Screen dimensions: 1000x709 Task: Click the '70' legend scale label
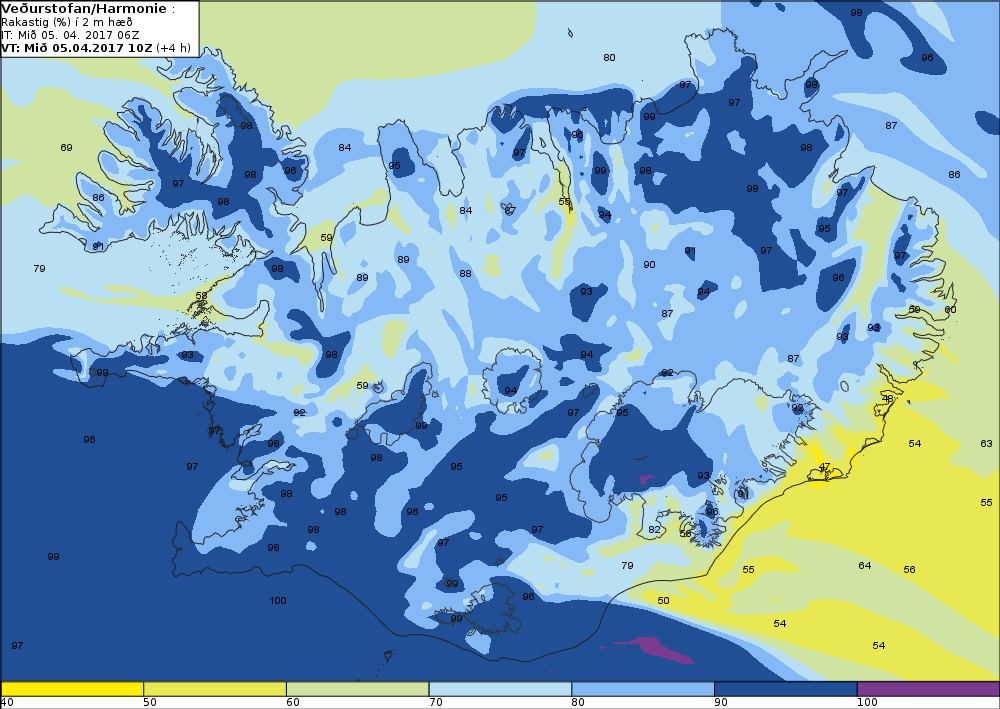[x=436, y=703]
